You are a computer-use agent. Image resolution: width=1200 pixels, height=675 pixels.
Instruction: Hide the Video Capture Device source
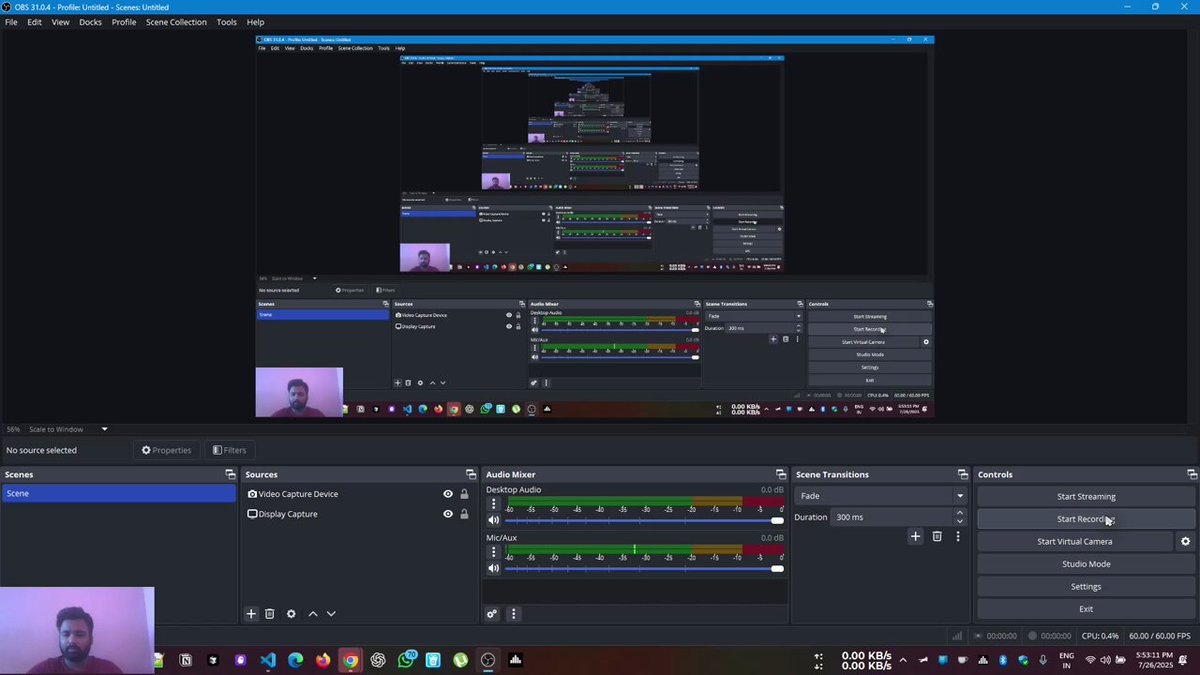[x=448, y=494]
